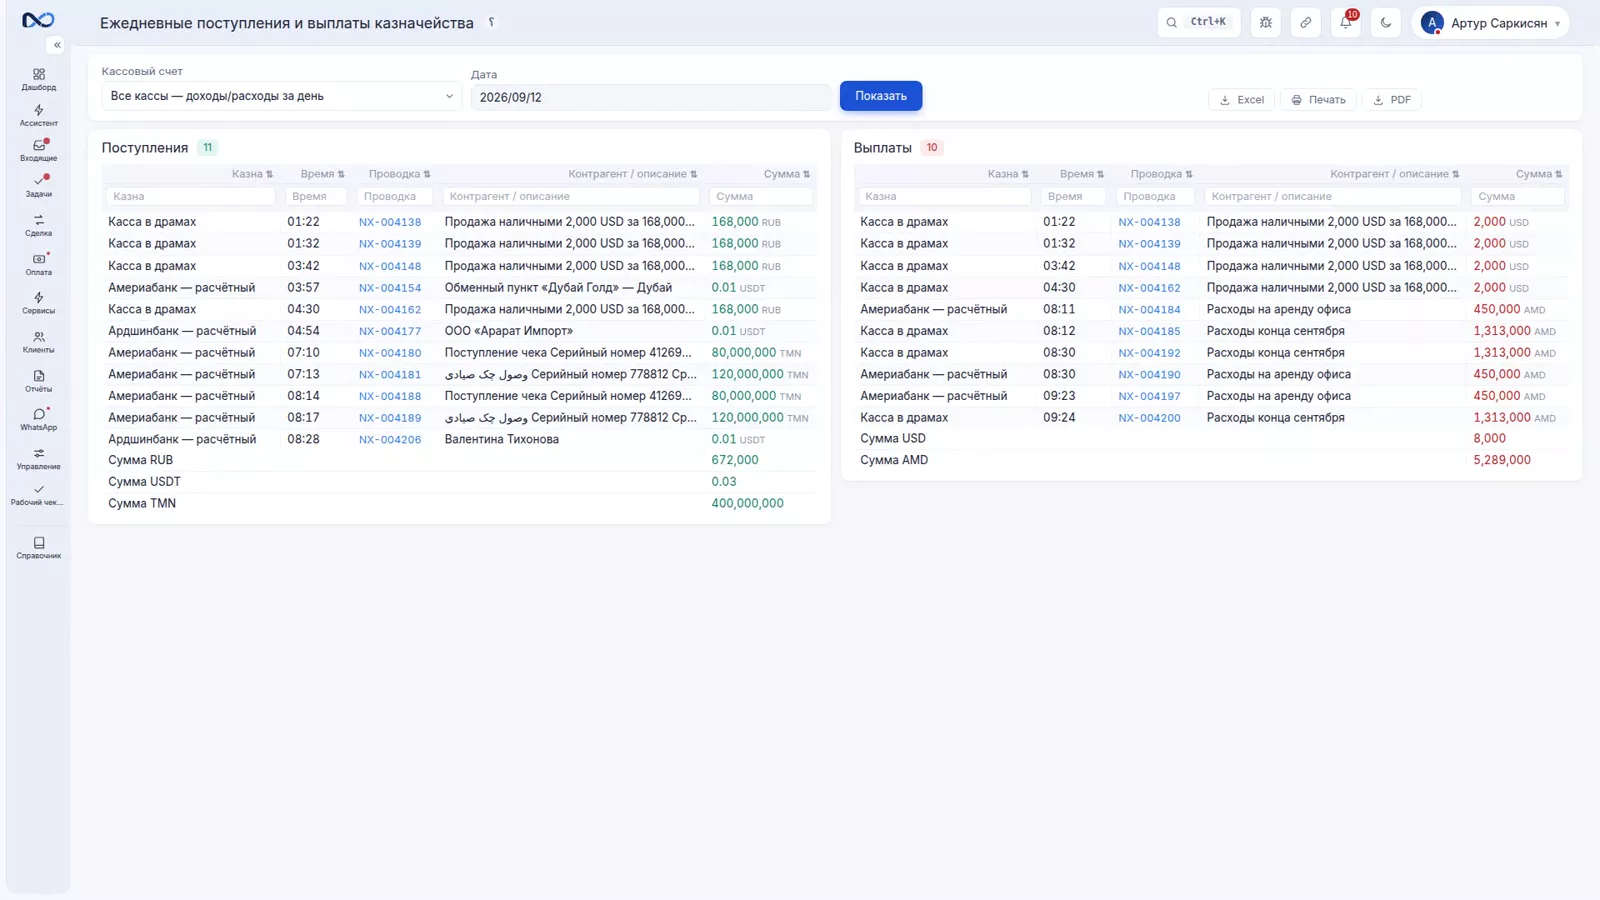This screenshot has height=900, width=1600.
Task: Collapse the sidebar with the double-chevron button
Action: (57, 45)
